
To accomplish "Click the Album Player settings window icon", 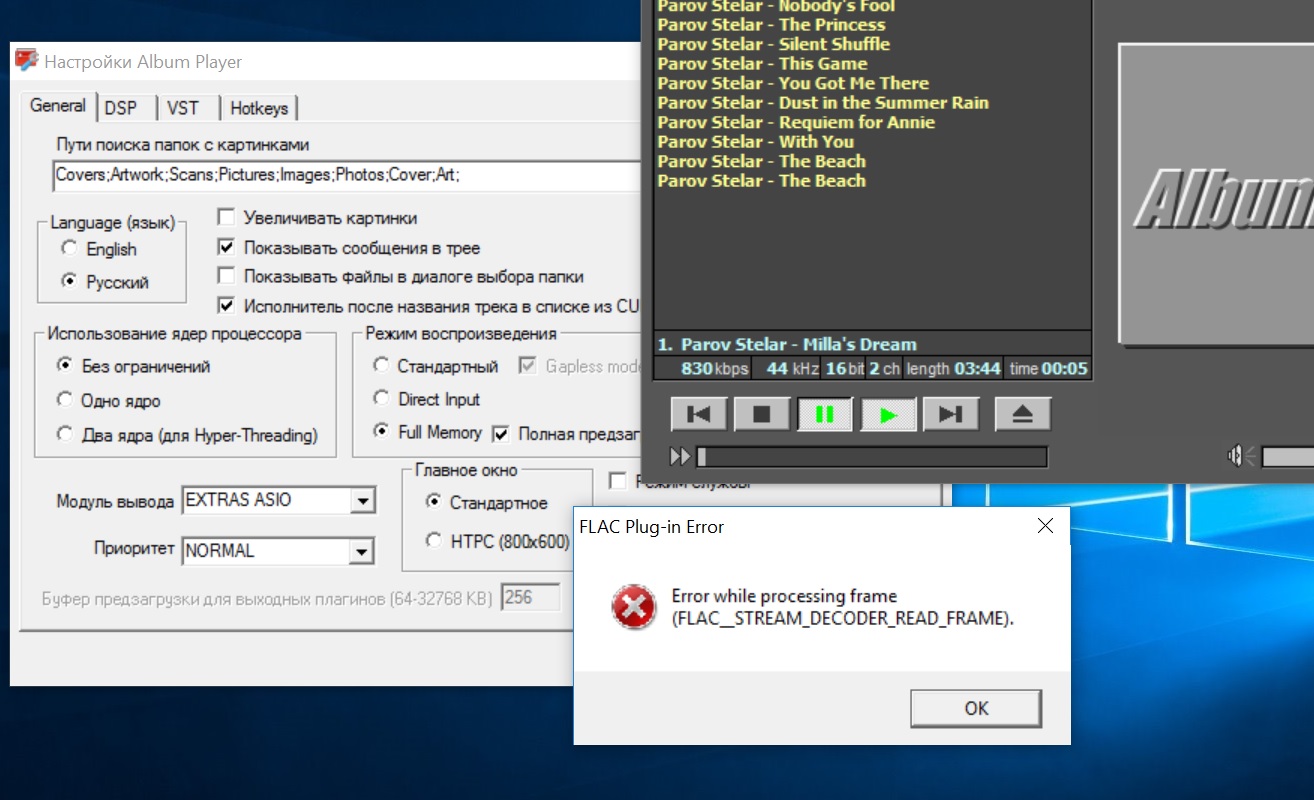I will (x=27, y=61).
